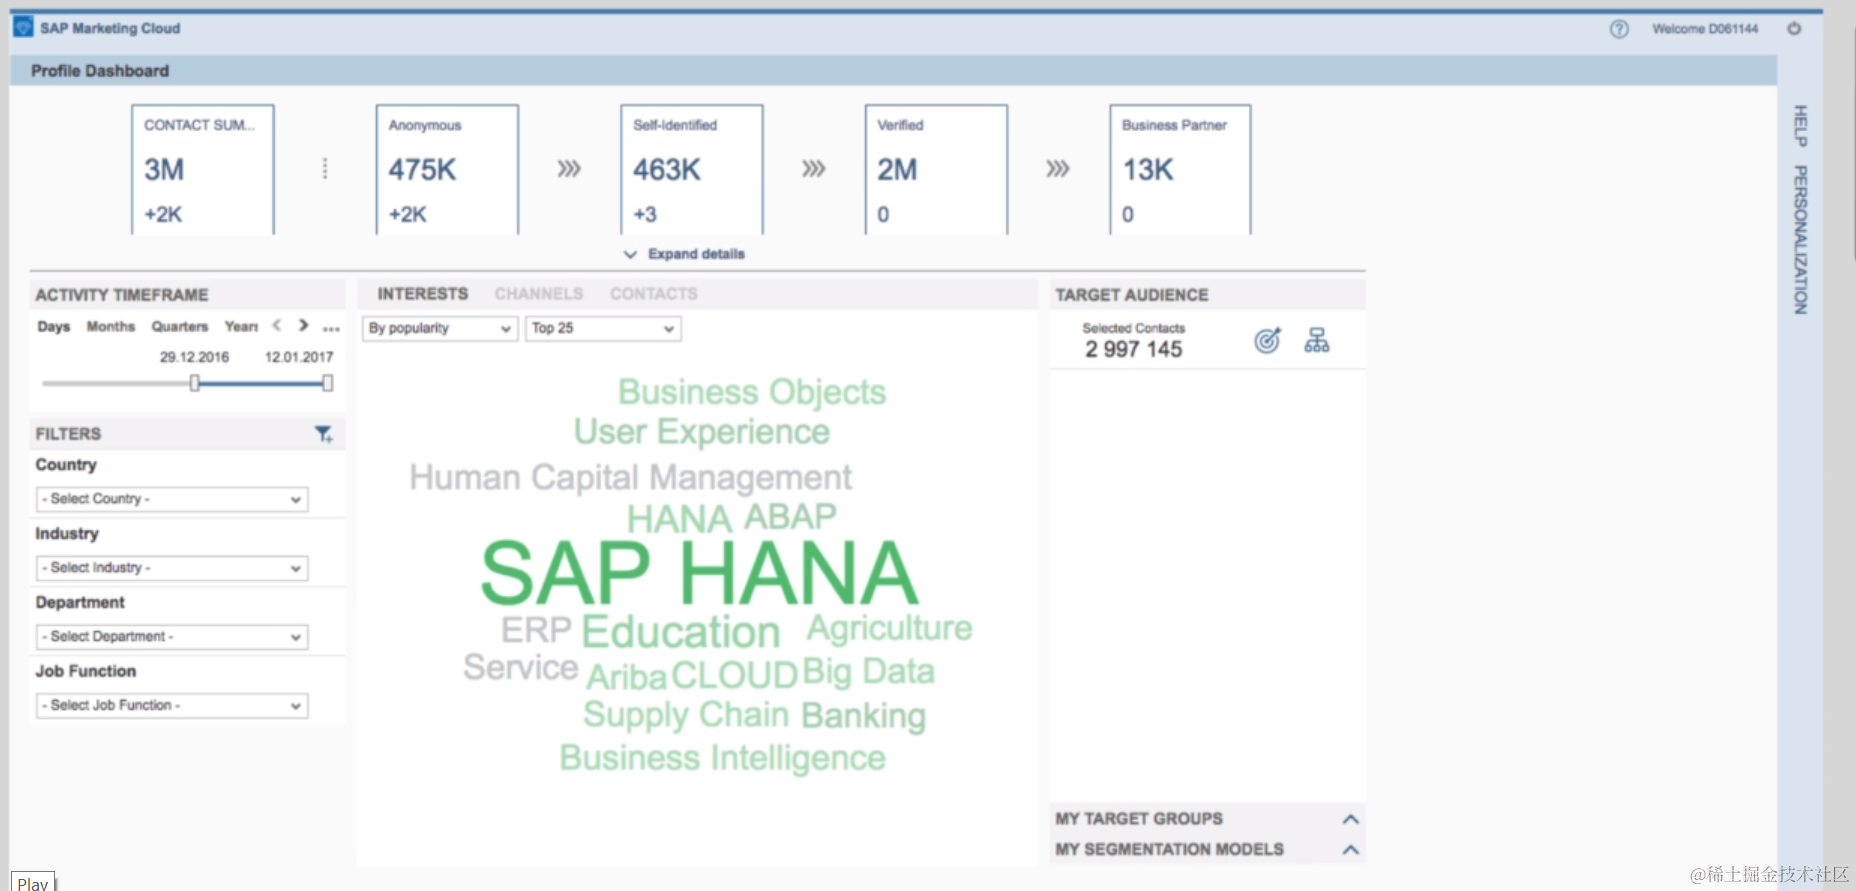The width and height of the screenshot is (1856, 891).
Task: Click the Big Data interest tag
Action: pos(869,672)
